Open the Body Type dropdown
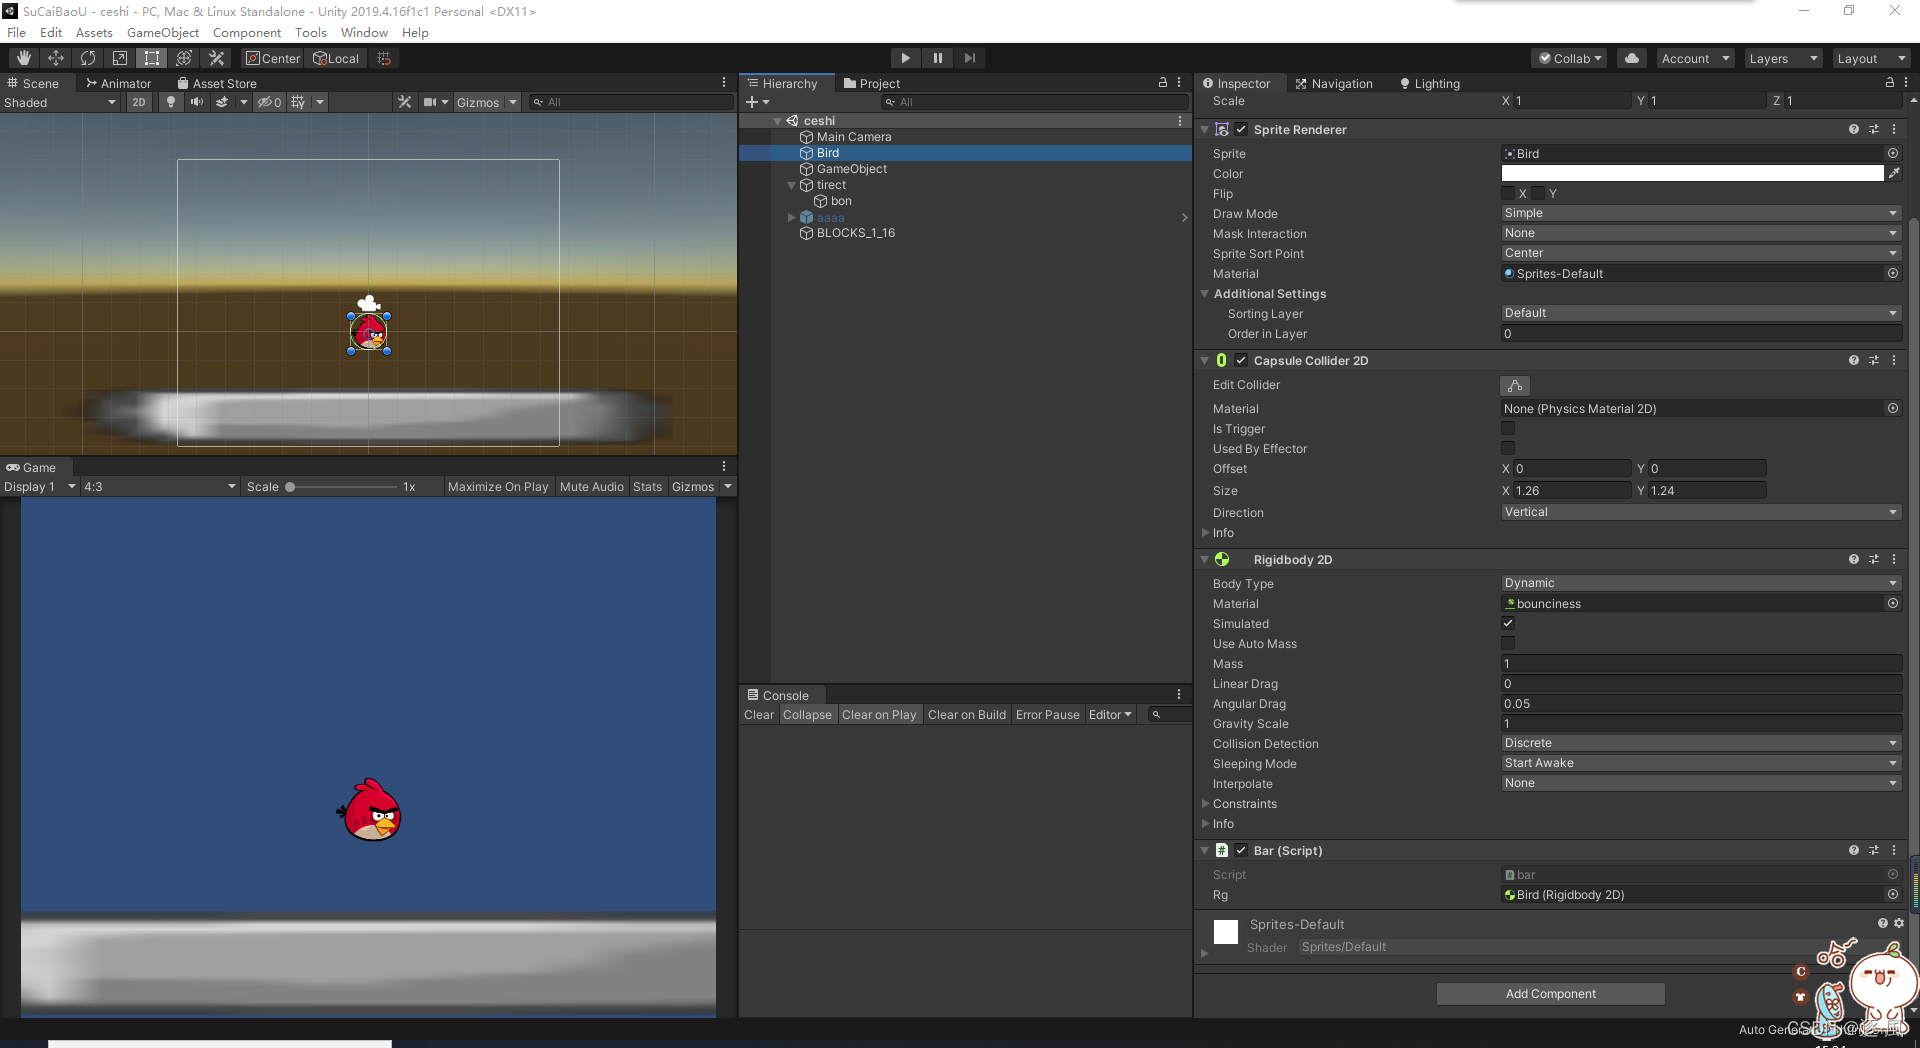The image size is (1920, 1048). coord(1700,583)
